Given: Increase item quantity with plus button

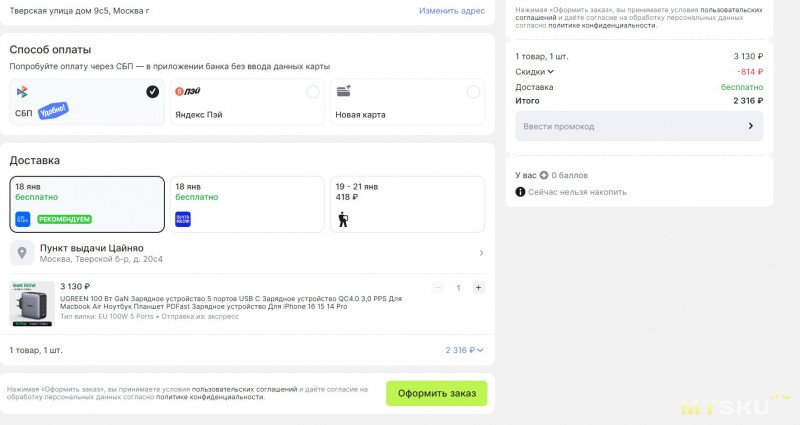Looking at the screenshot, I should [478, 288].
